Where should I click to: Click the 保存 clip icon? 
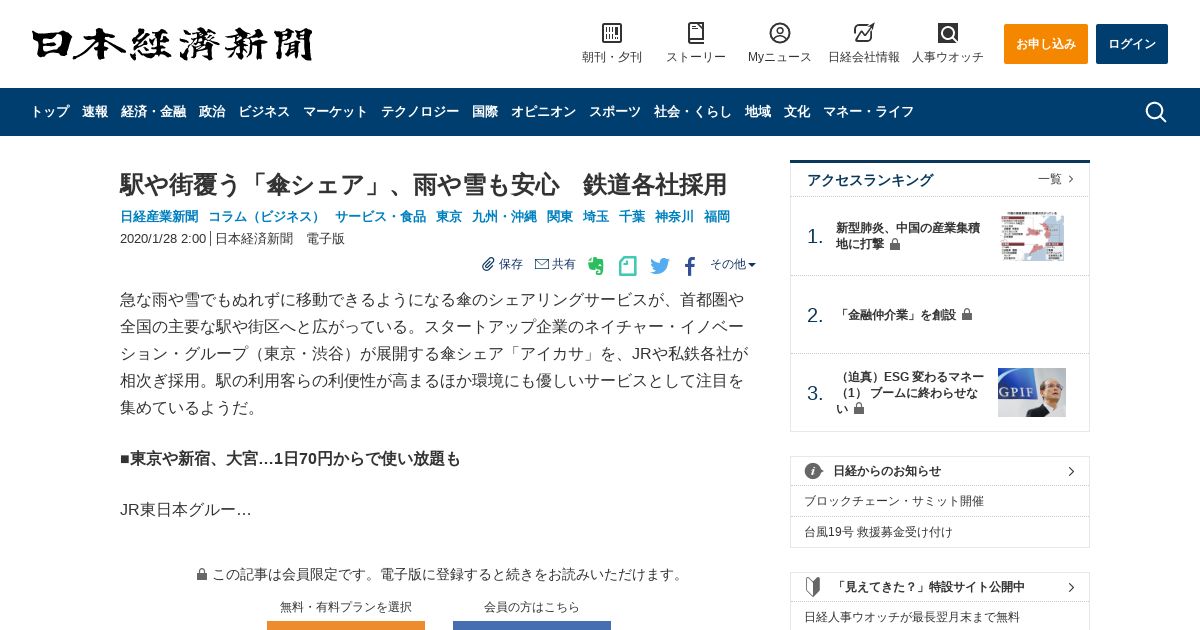click(488, 264)
